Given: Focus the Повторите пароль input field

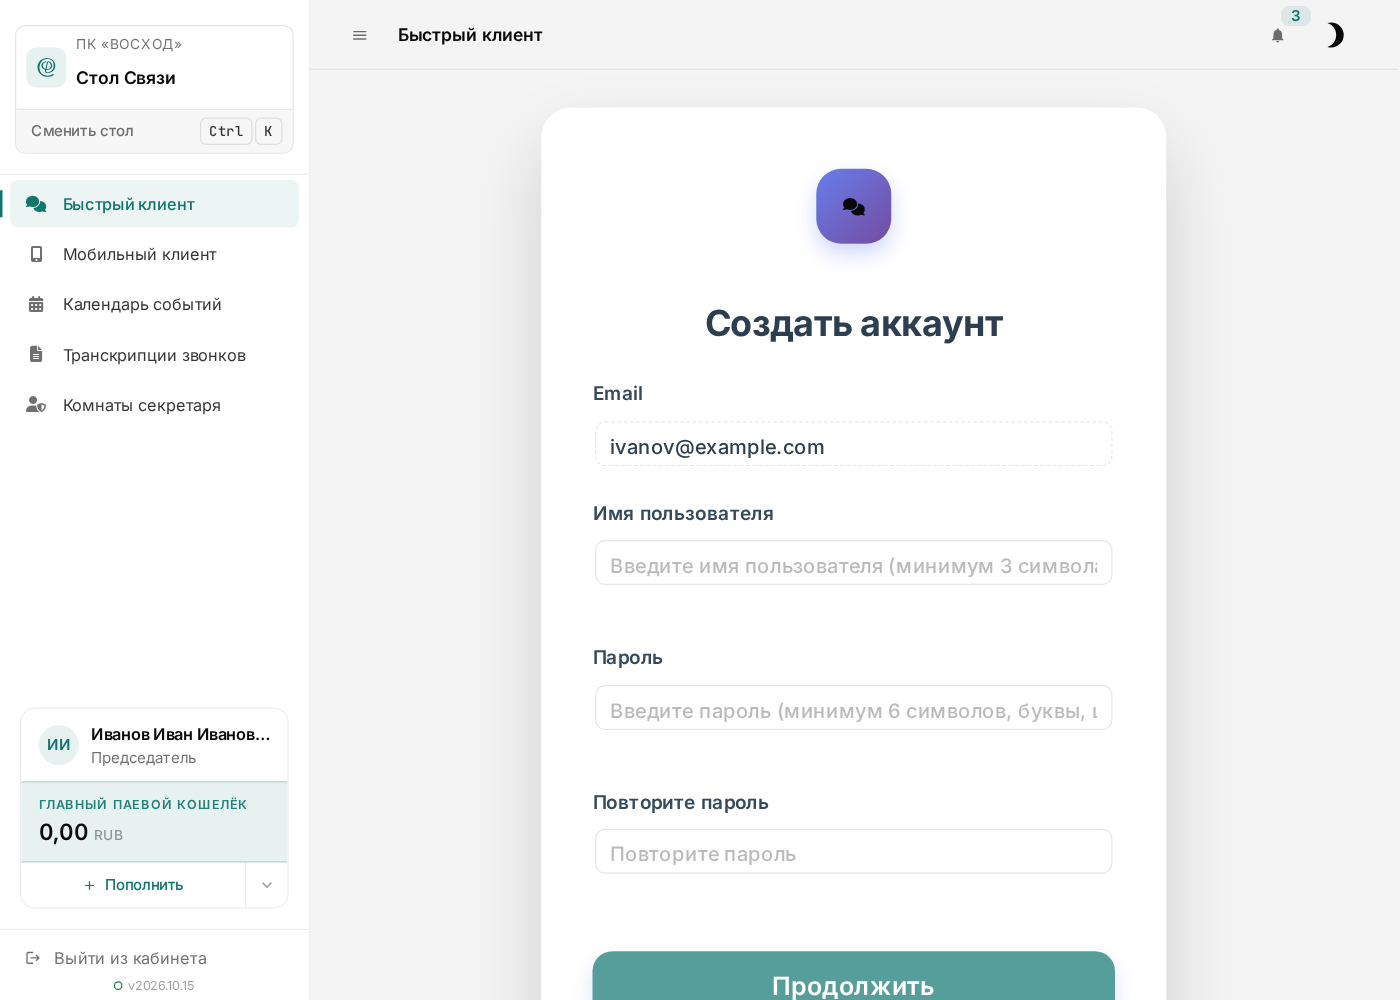Looking at the screenshot, I should 854,852.
